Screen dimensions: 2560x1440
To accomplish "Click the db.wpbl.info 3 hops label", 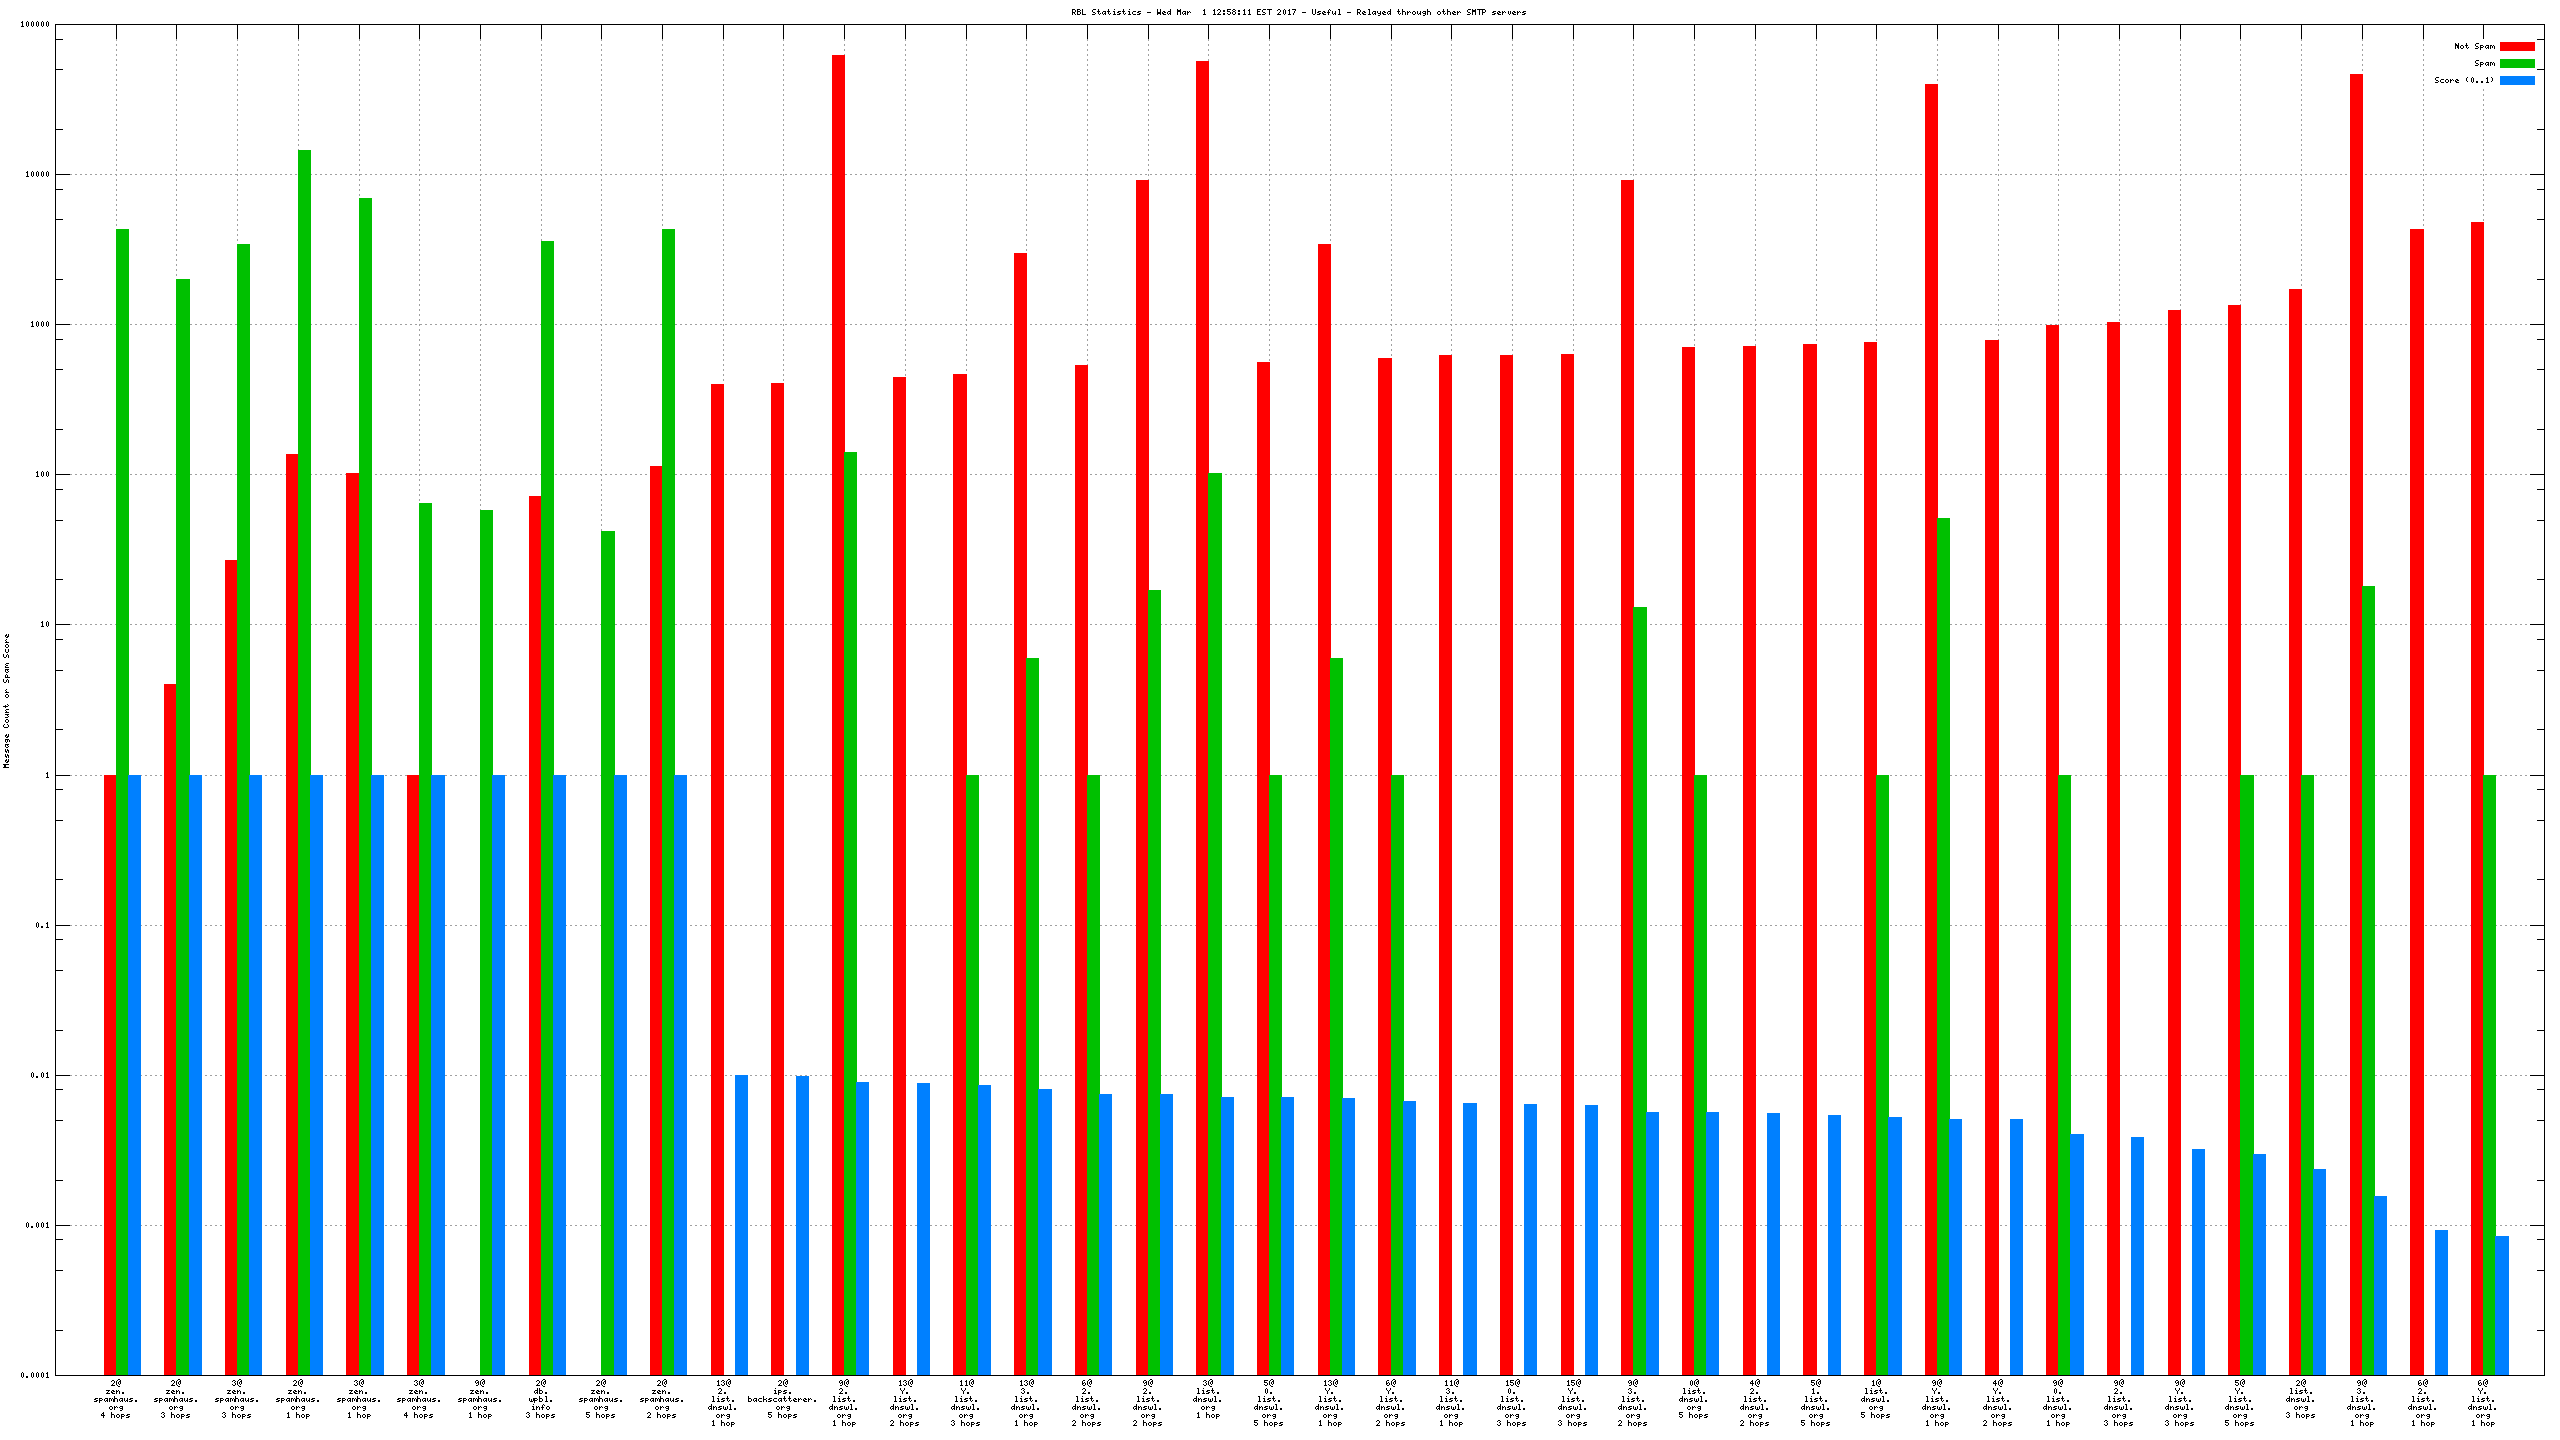I will click(541, 1399).
